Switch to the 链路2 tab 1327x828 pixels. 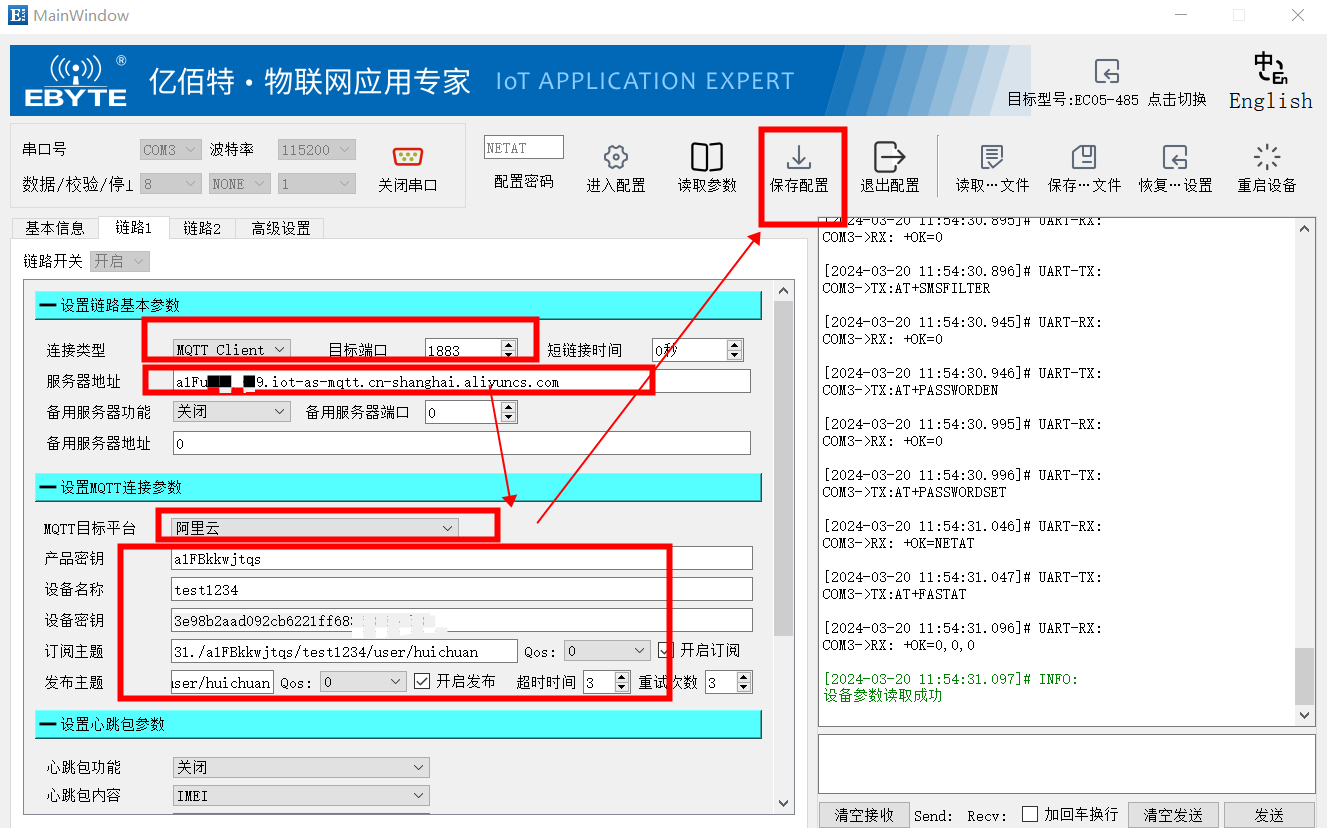pyautogui.click(x=201, y=228)
